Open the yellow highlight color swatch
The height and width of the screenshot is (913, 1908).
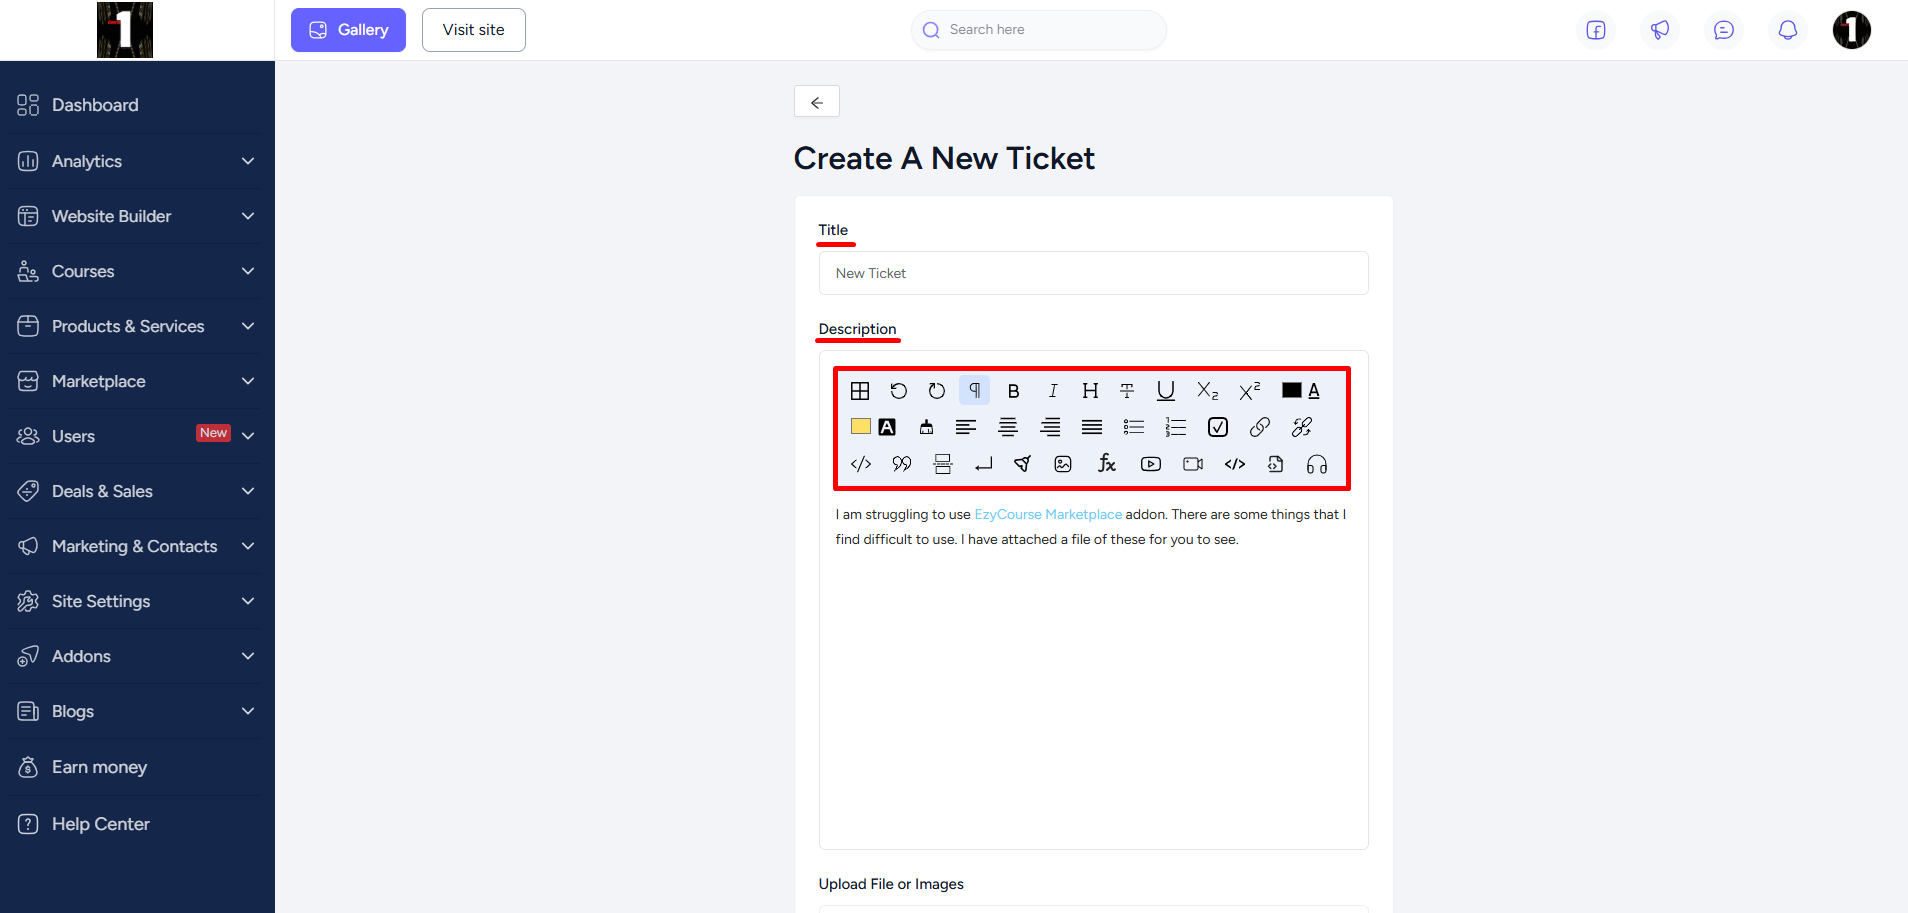(860, 427)
